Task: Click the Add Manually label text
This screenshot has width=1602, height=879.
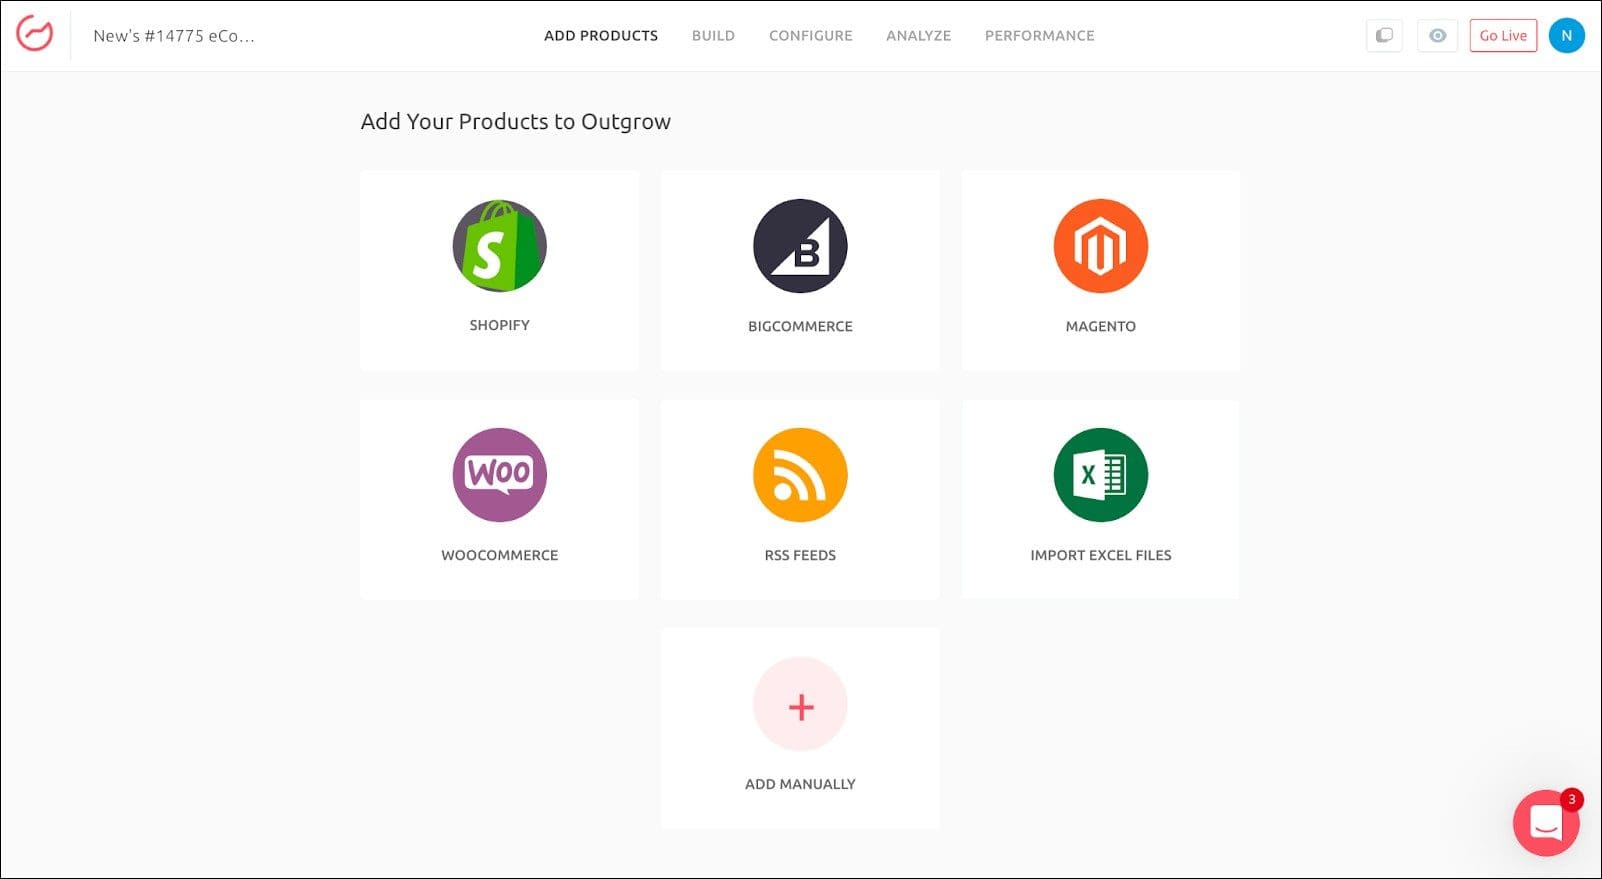Action: point(800,784)
